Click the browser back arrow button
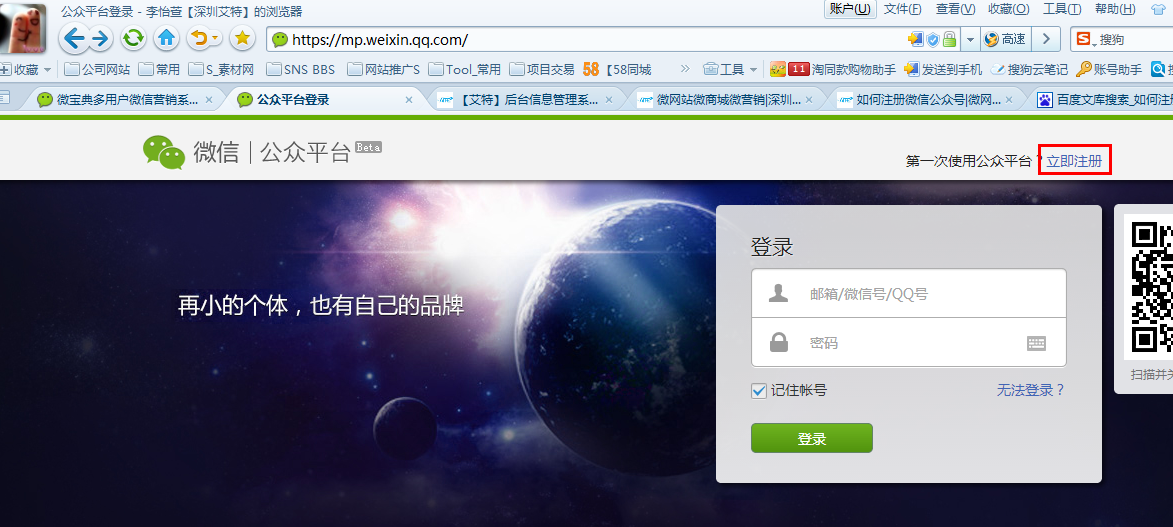 [74, 39]
